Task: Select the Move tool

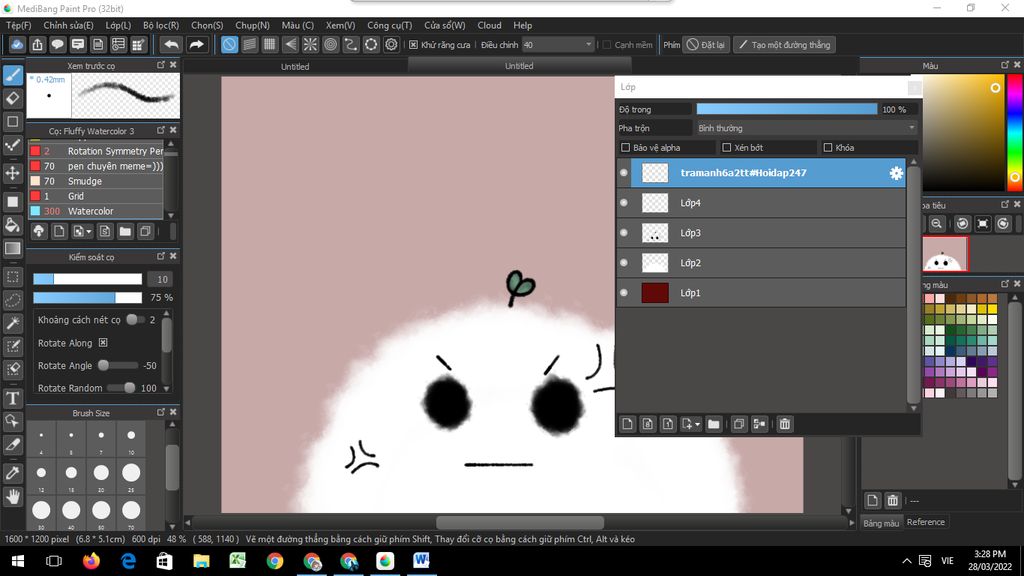Action: pos(12,173)
